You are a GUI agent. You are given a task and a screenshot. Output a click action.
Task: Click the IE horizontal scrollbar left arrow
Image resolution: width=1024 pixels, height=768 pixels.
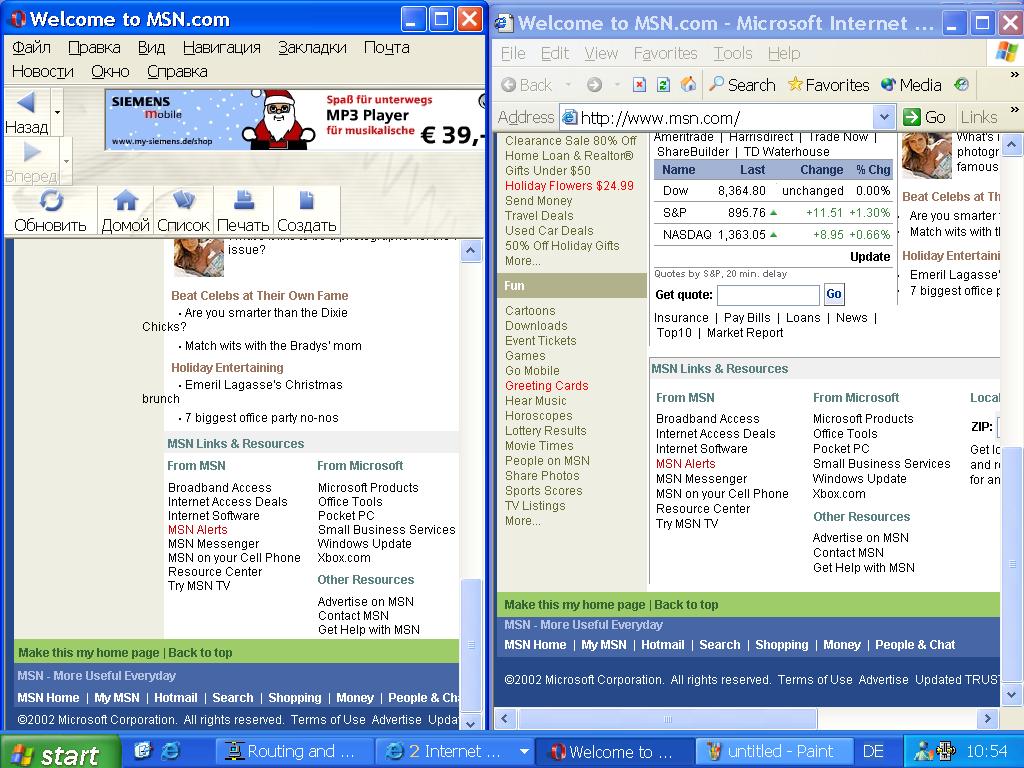tap(504, 718)
